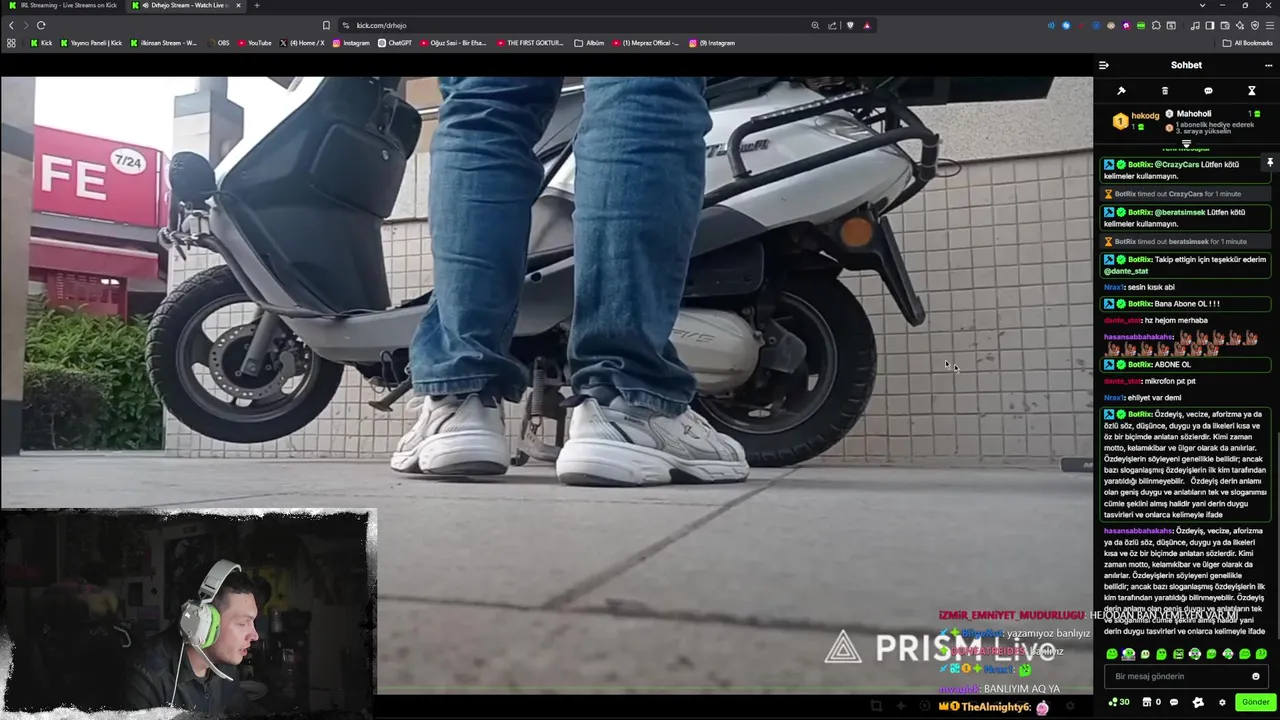1280x720 pixels.
Task: Click the green Gönder send button
Action: [1255, 702]
